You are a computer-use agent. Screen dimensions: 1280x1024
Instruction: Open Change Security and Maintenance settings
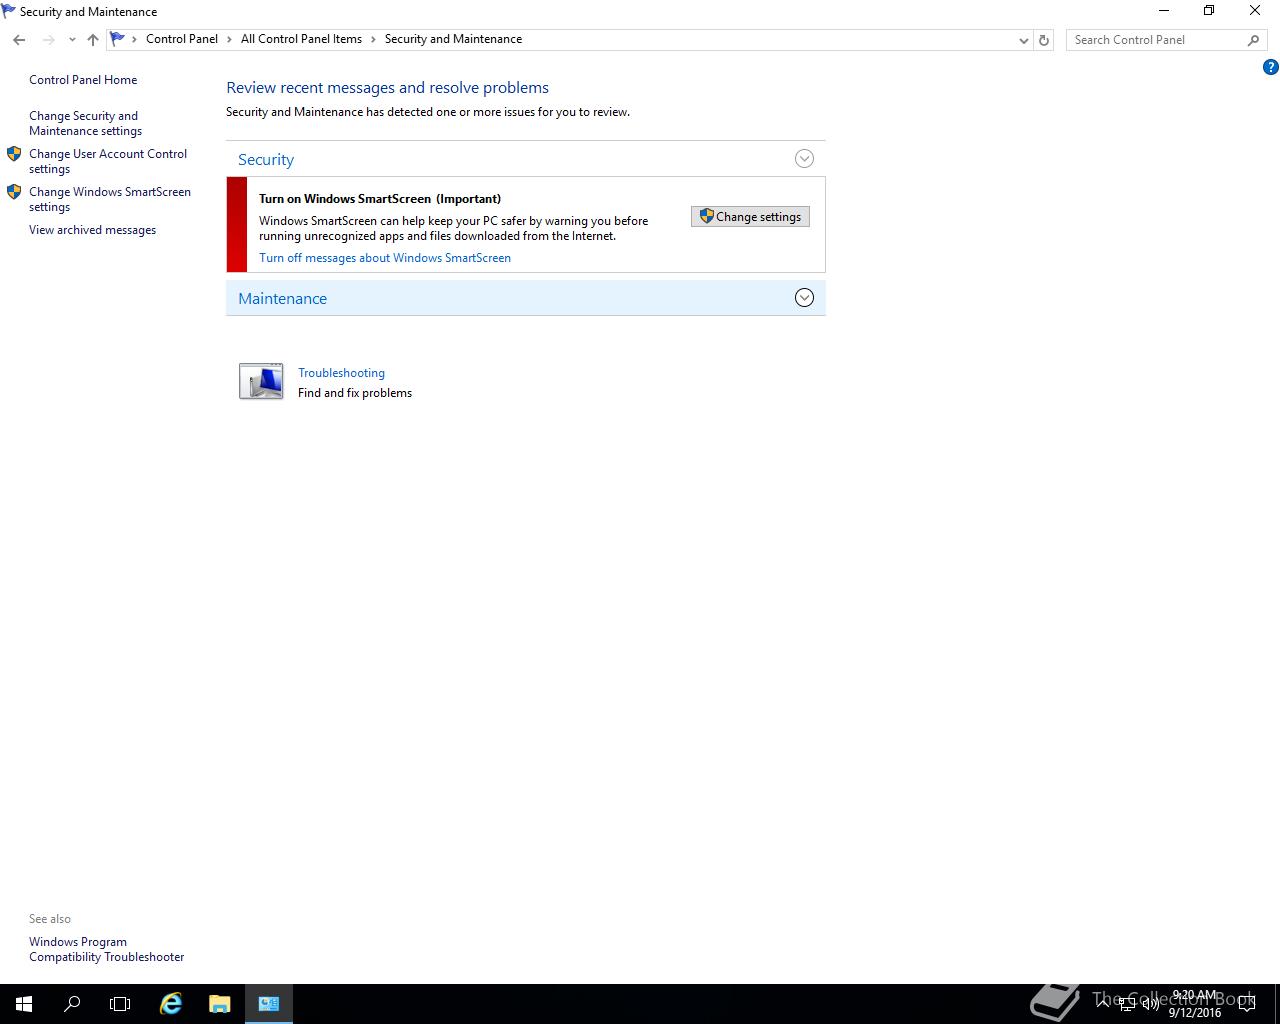coord(85,123)
